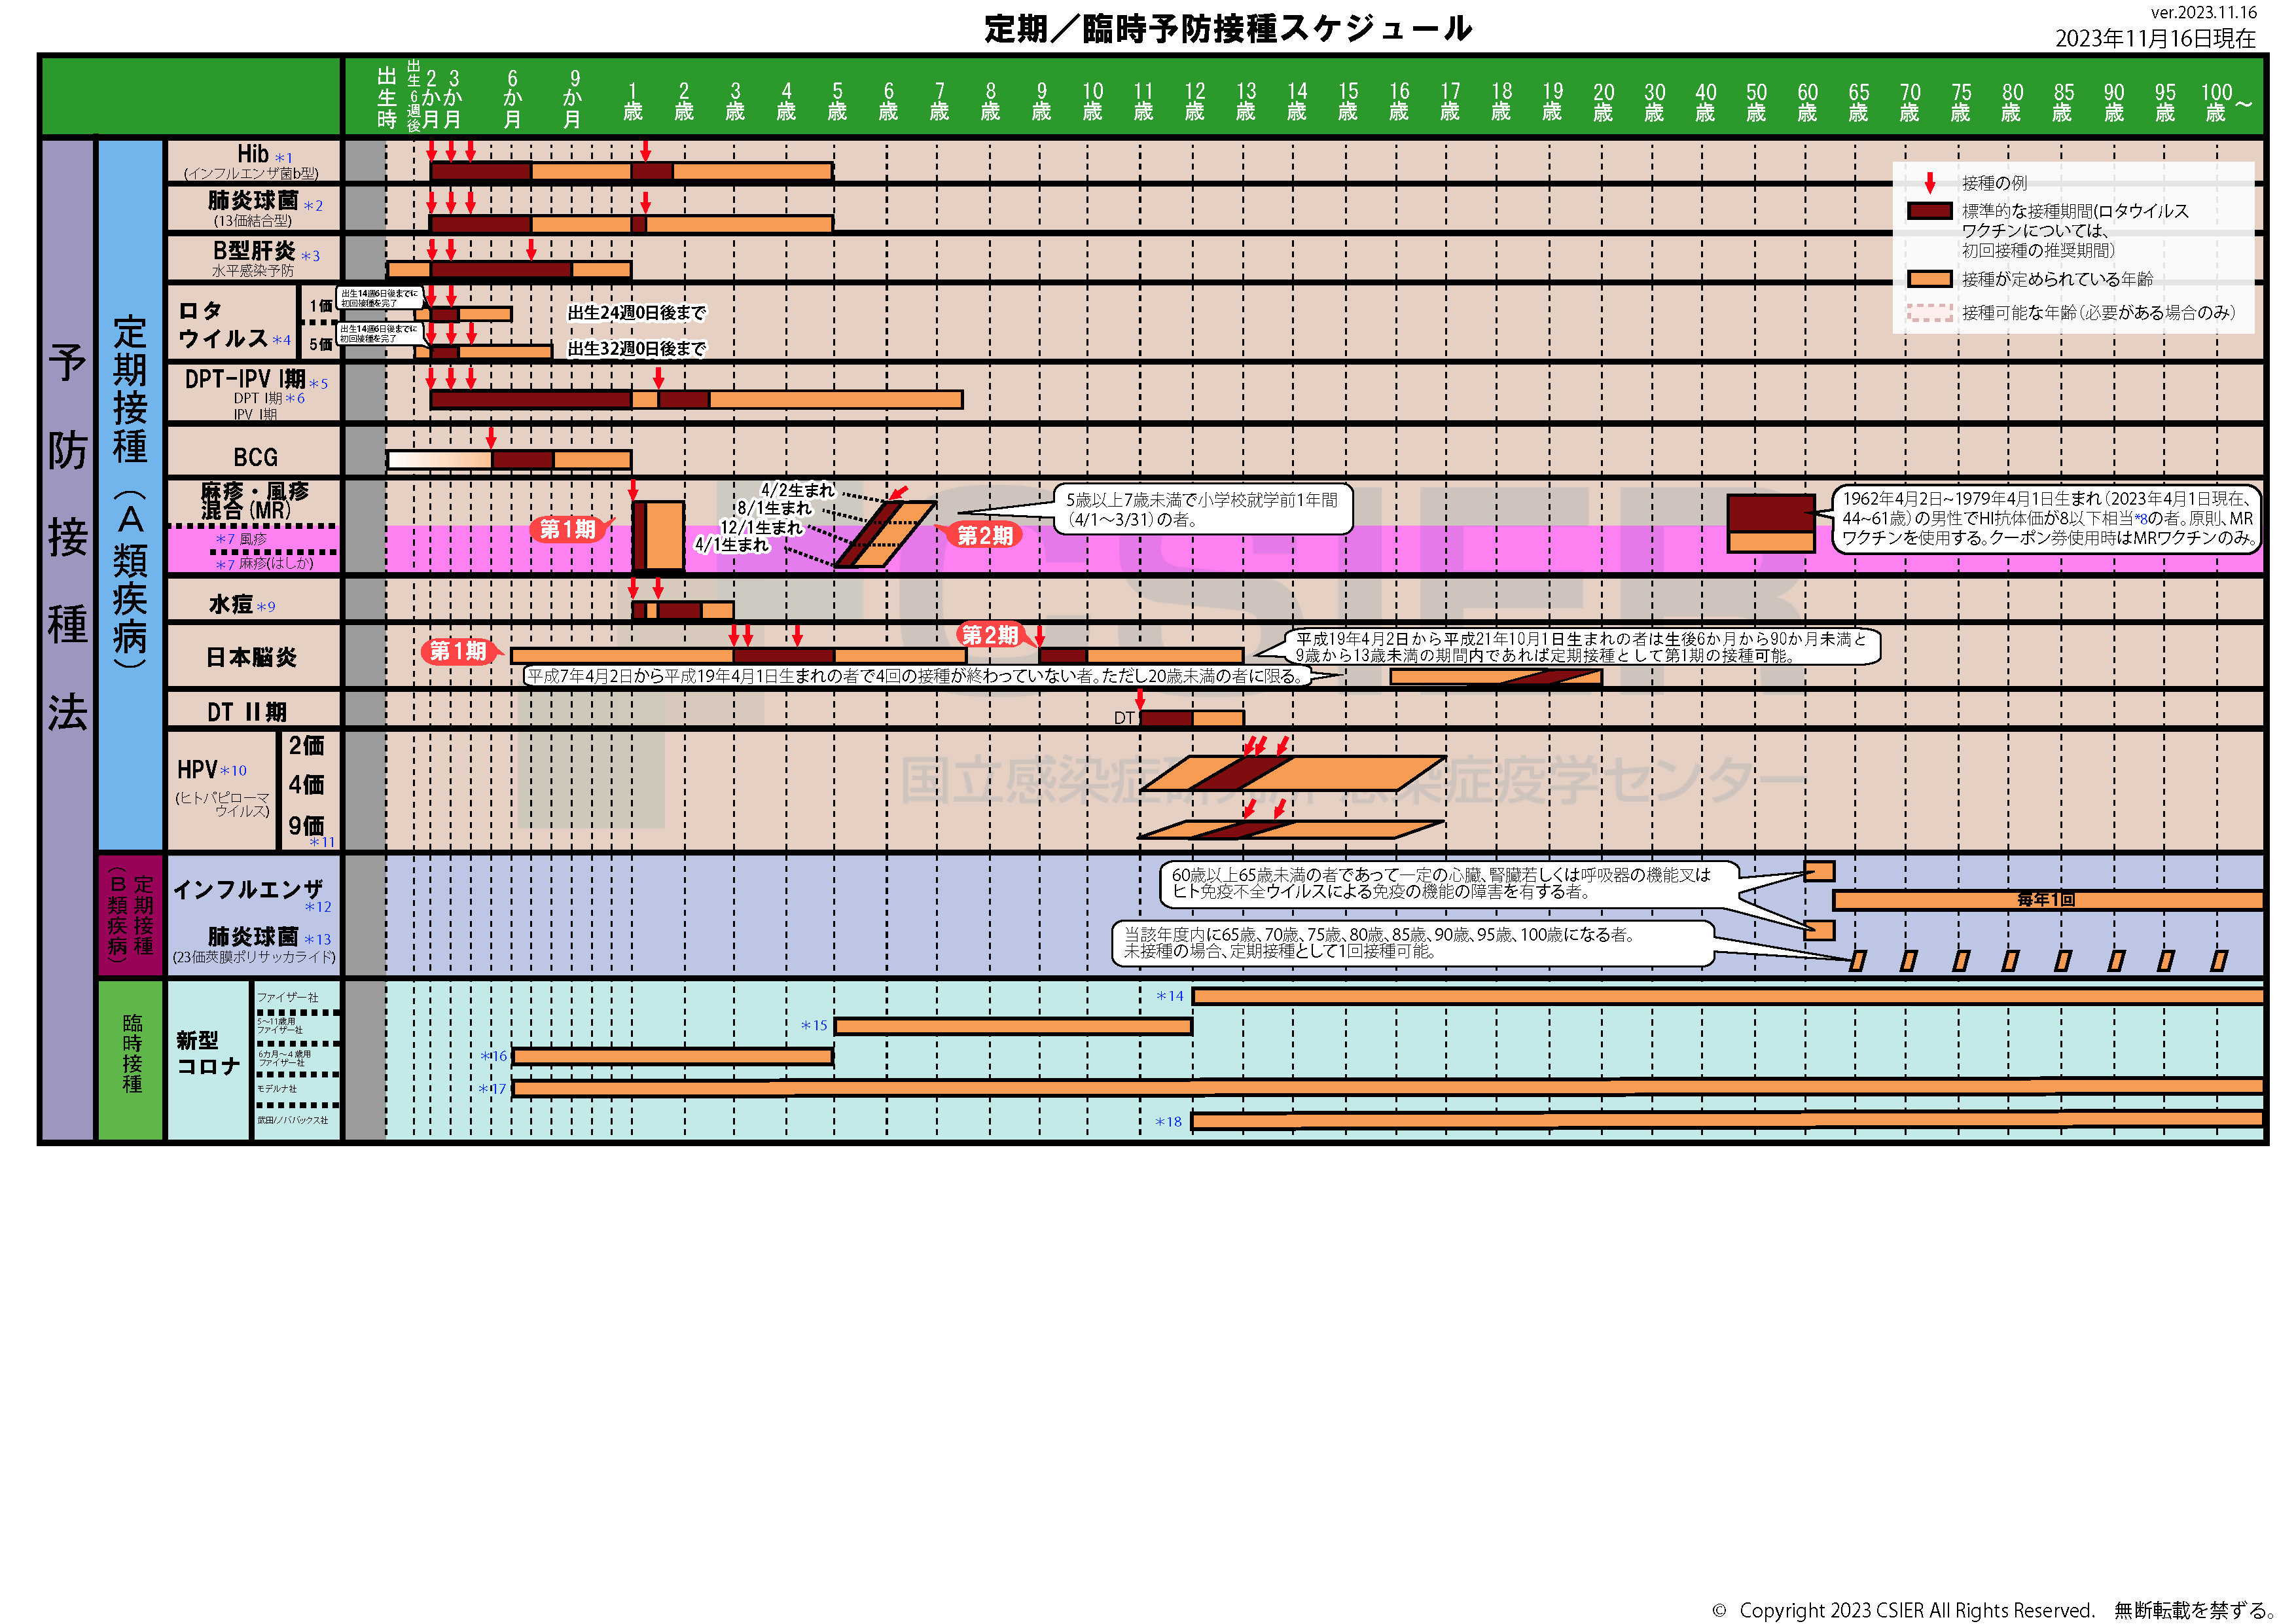Click the red arrow icon beside 接種の例 in legend
Viewport: 2296px width, 1624px height.
pos(1930,183)
